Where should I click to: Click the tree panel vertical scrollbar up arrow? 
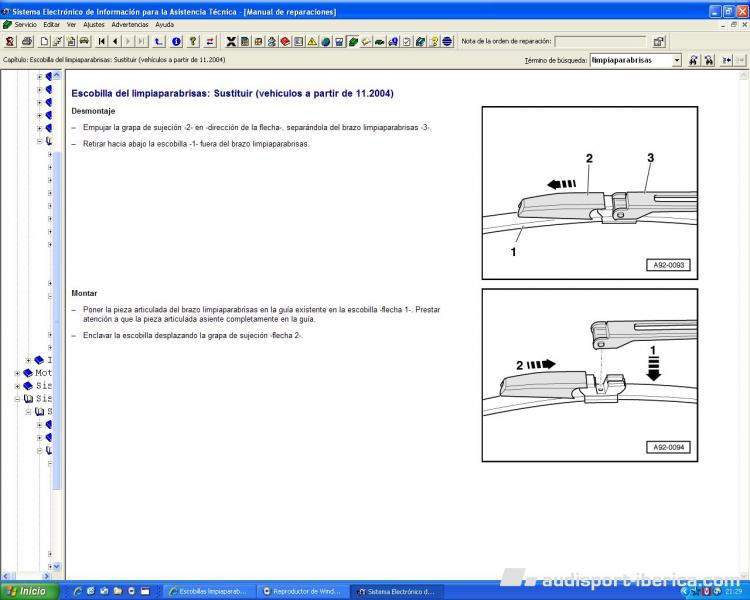coord(57,76)
